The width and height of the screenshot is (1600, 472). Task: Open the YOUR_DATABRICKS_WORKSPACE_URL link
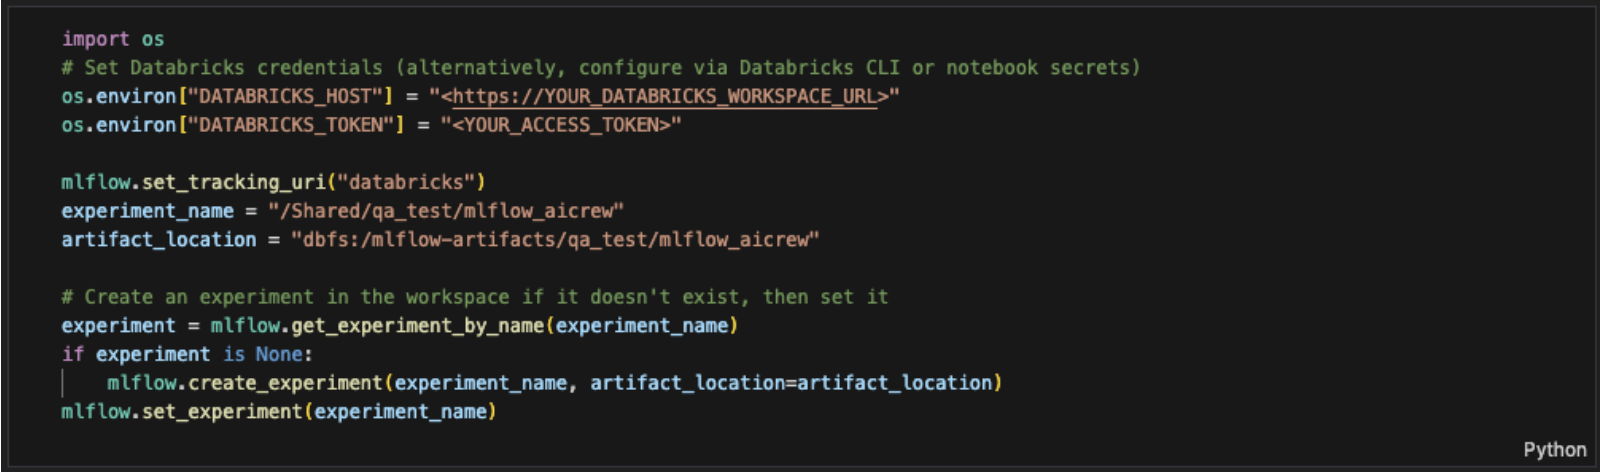coord(665,97)
